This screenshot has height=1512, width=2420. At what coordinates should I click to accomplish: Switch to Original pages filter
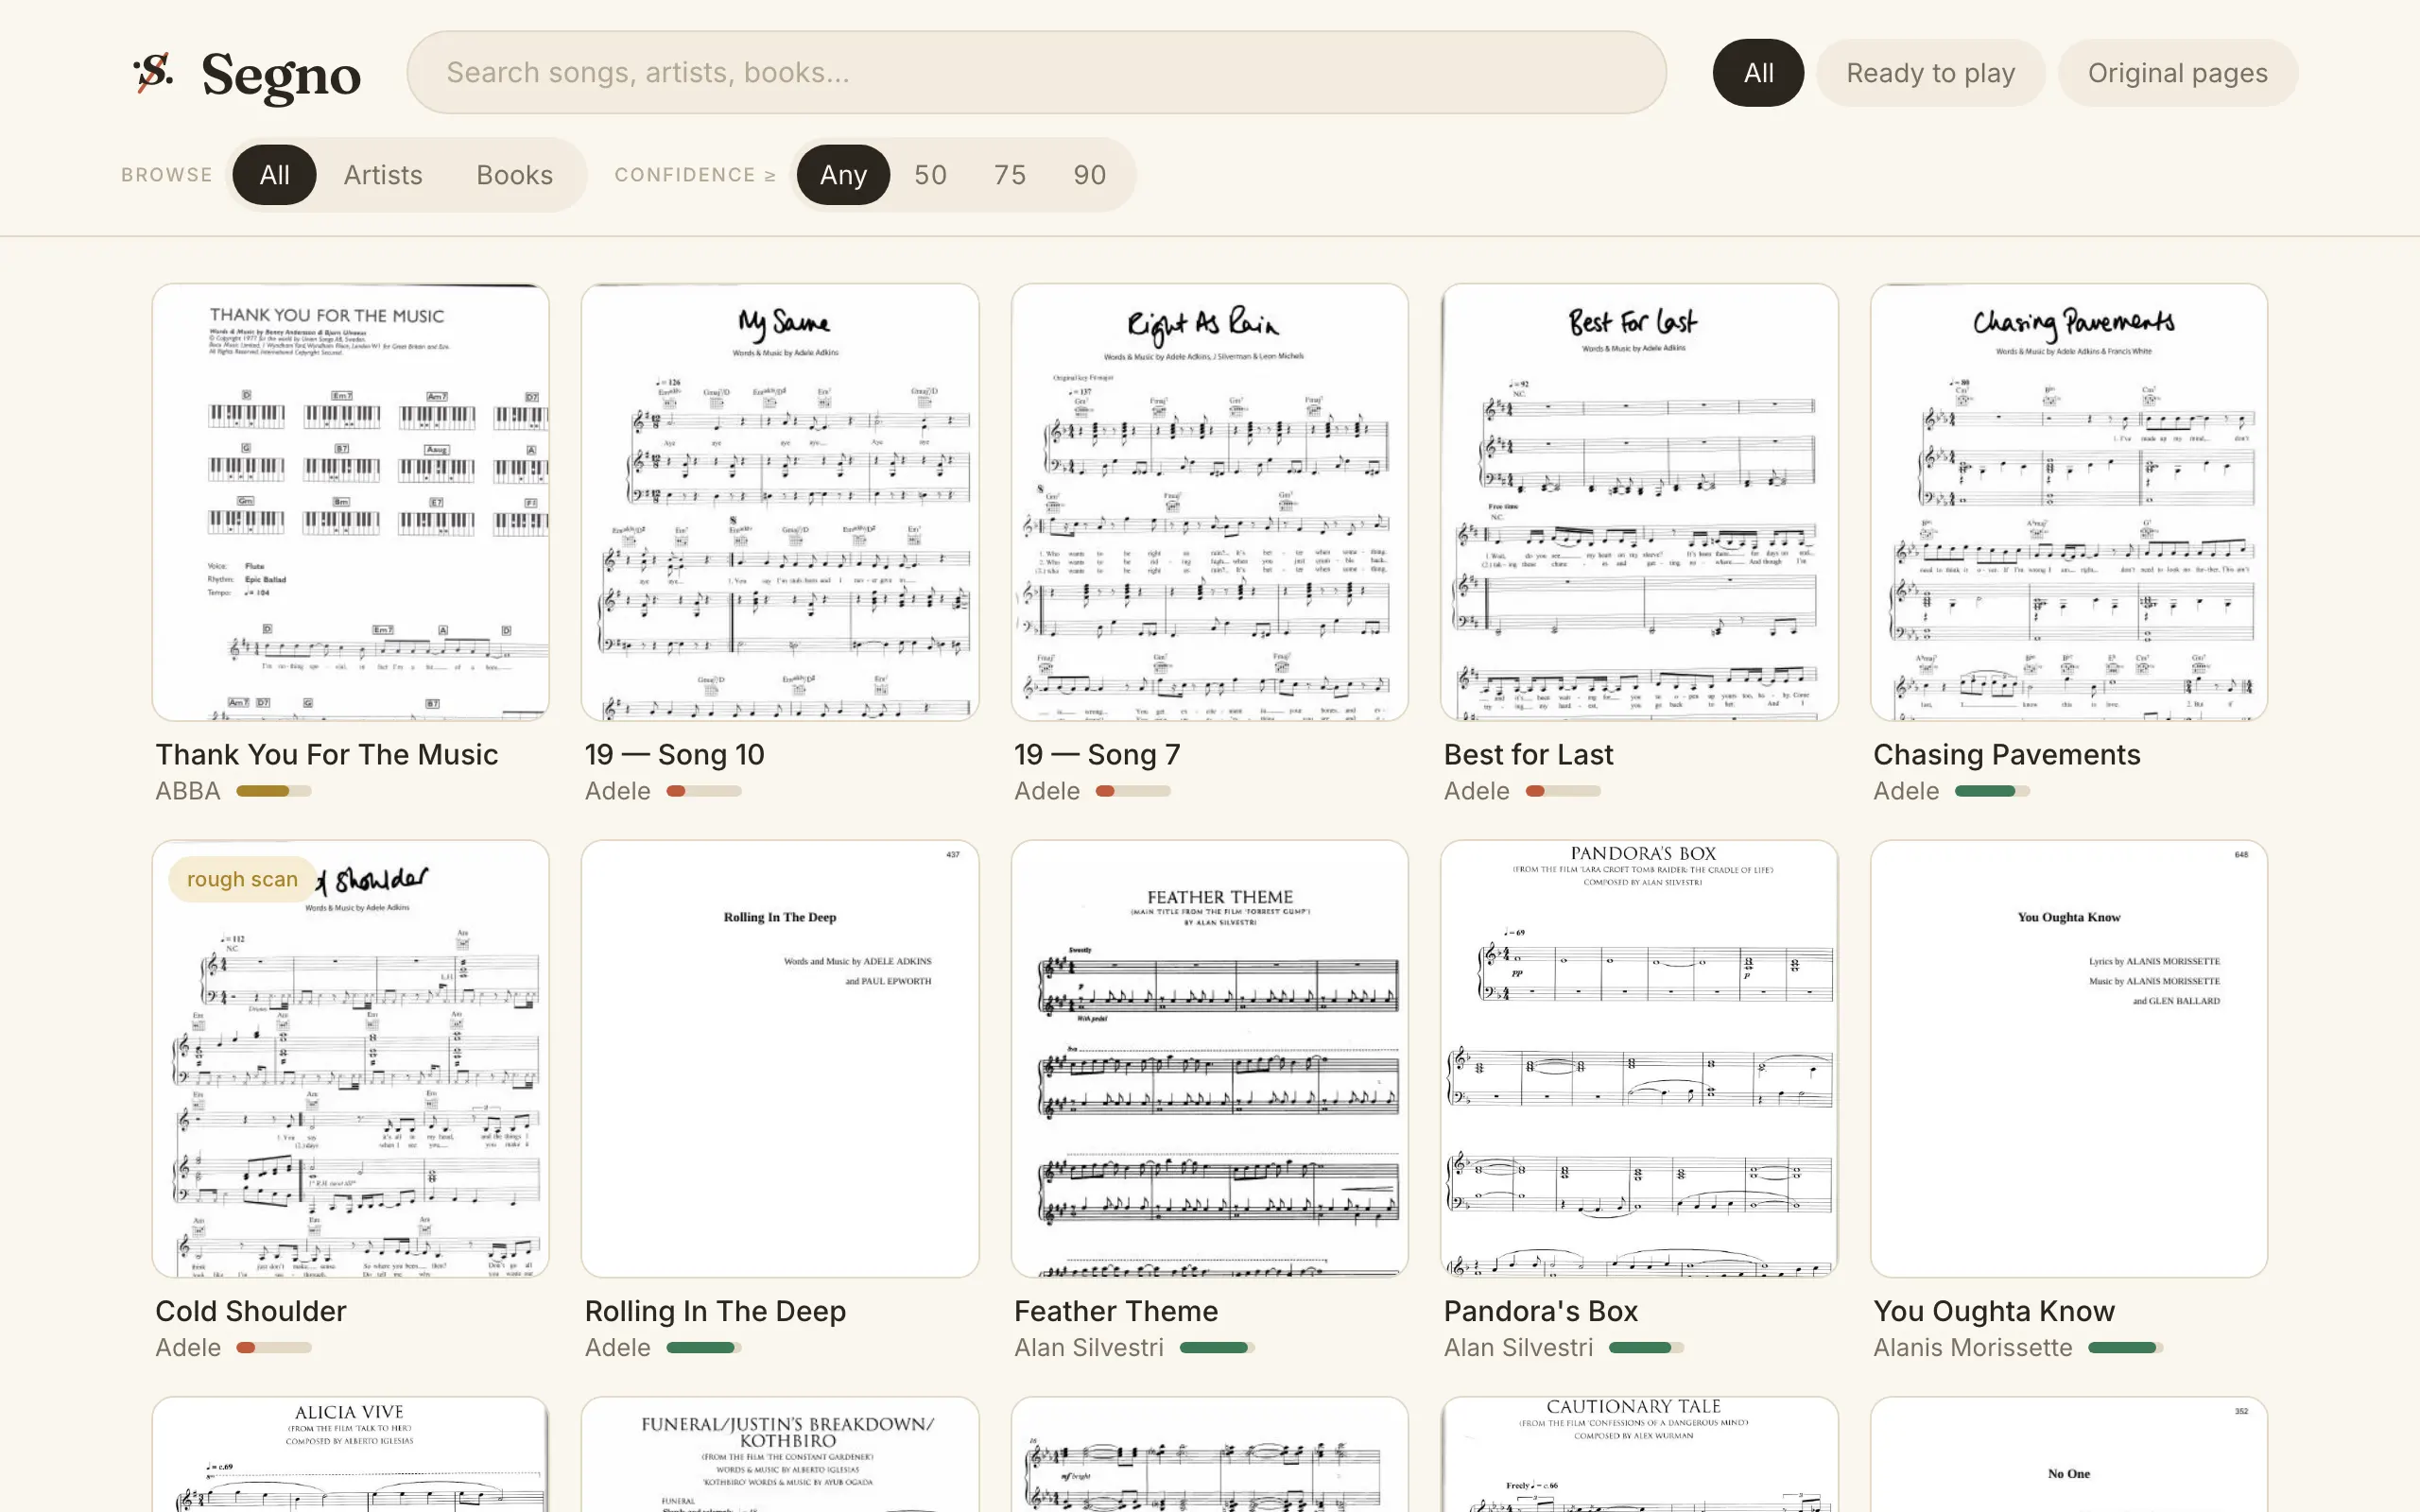coord(2177,73)
